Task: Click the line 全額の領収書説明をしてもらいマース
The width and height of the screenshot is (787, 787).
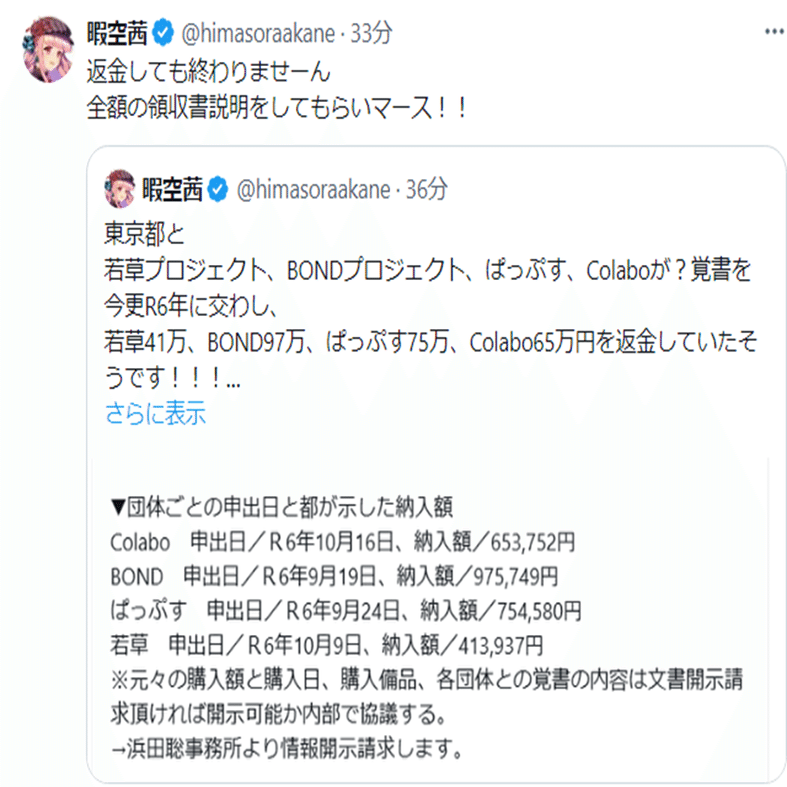Action: click(277, 107)
